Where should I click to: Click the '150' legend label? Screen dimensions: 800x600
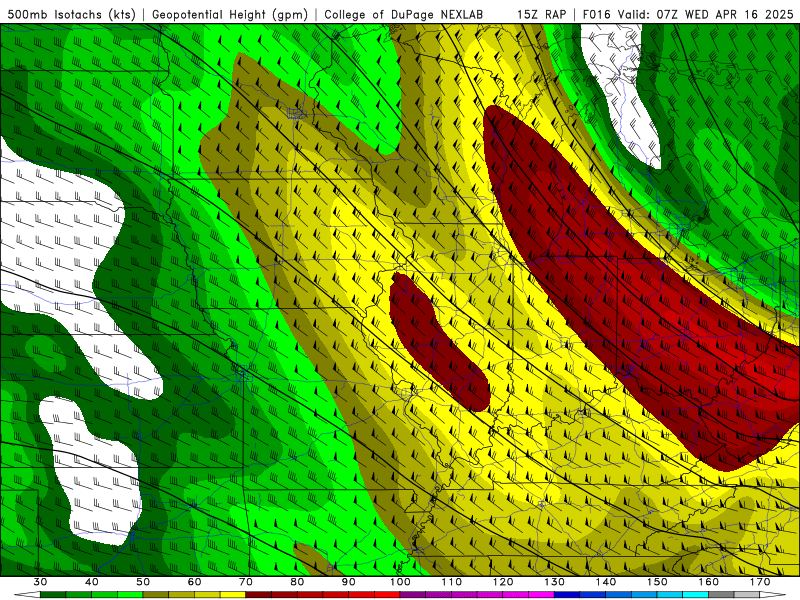pyautogui.click(x=657, y=582)
